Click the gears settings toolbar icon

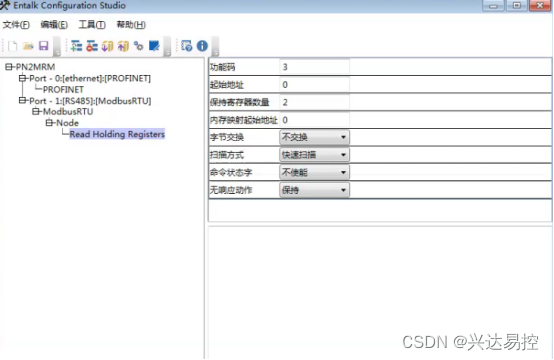tap(138, 46)
